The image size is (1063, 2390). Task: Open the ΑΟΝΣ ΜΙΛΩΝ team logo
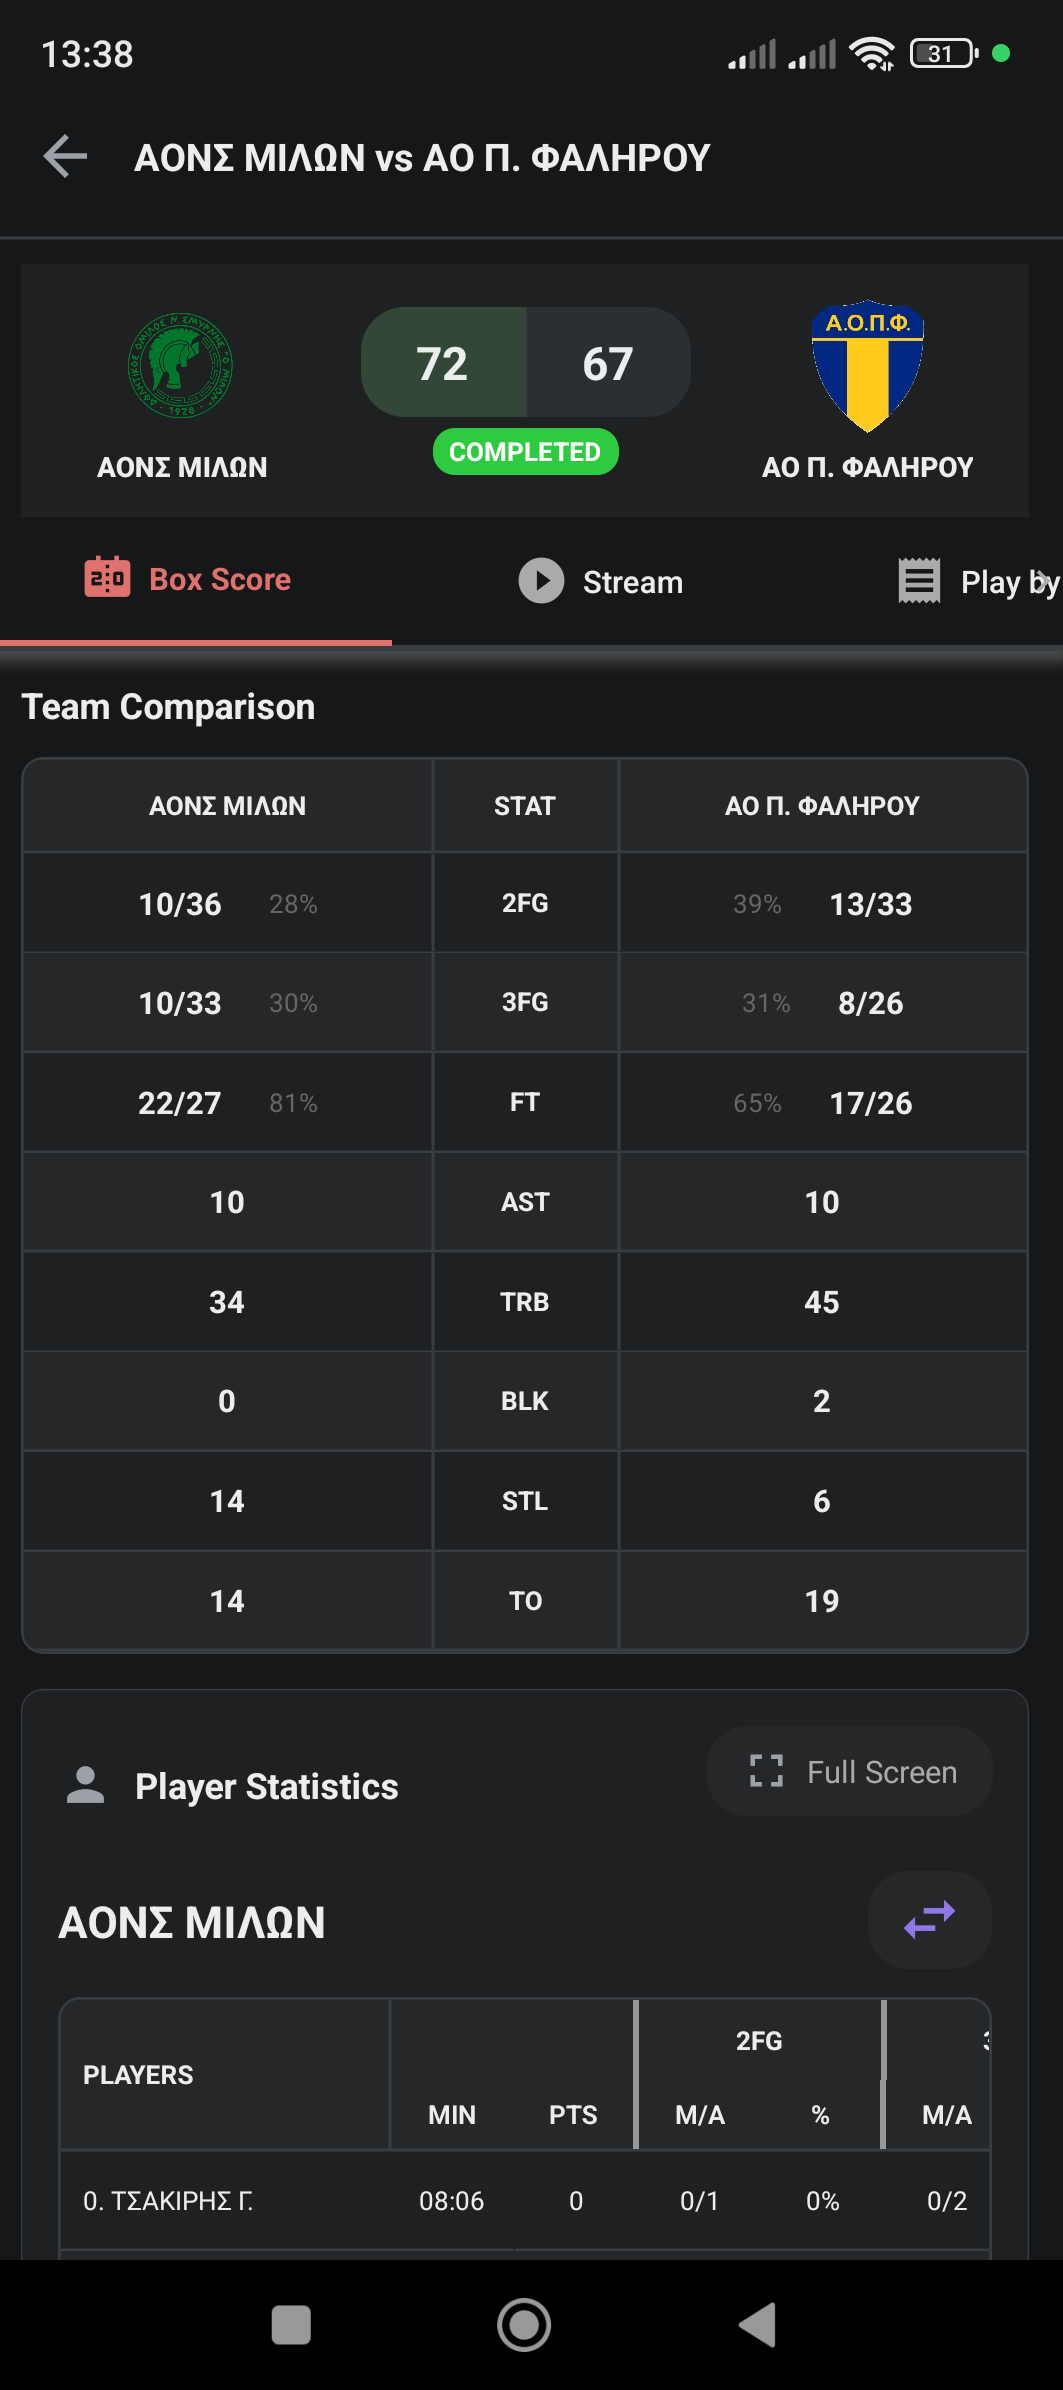pos(181,365)
